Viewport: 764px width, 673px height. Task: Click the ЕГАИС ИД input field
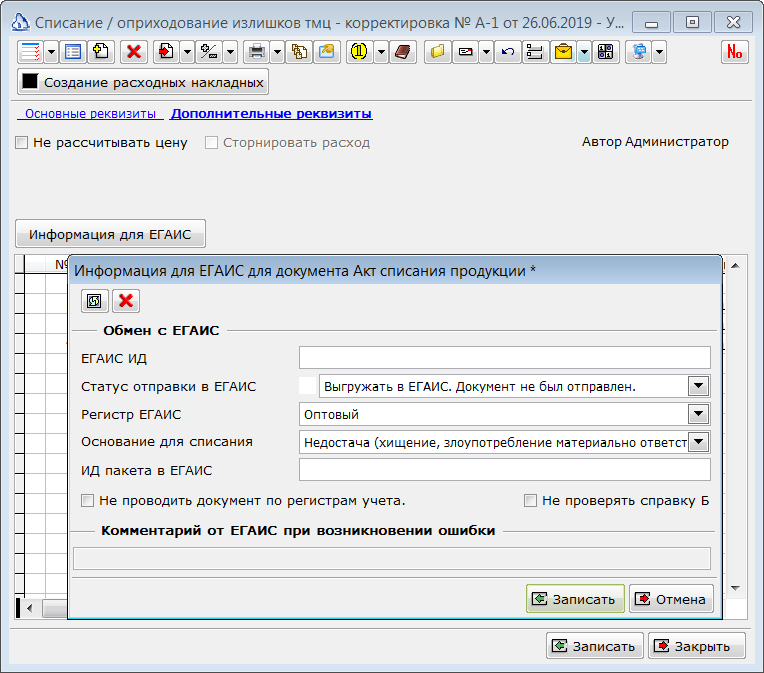(x=505, y=358)
